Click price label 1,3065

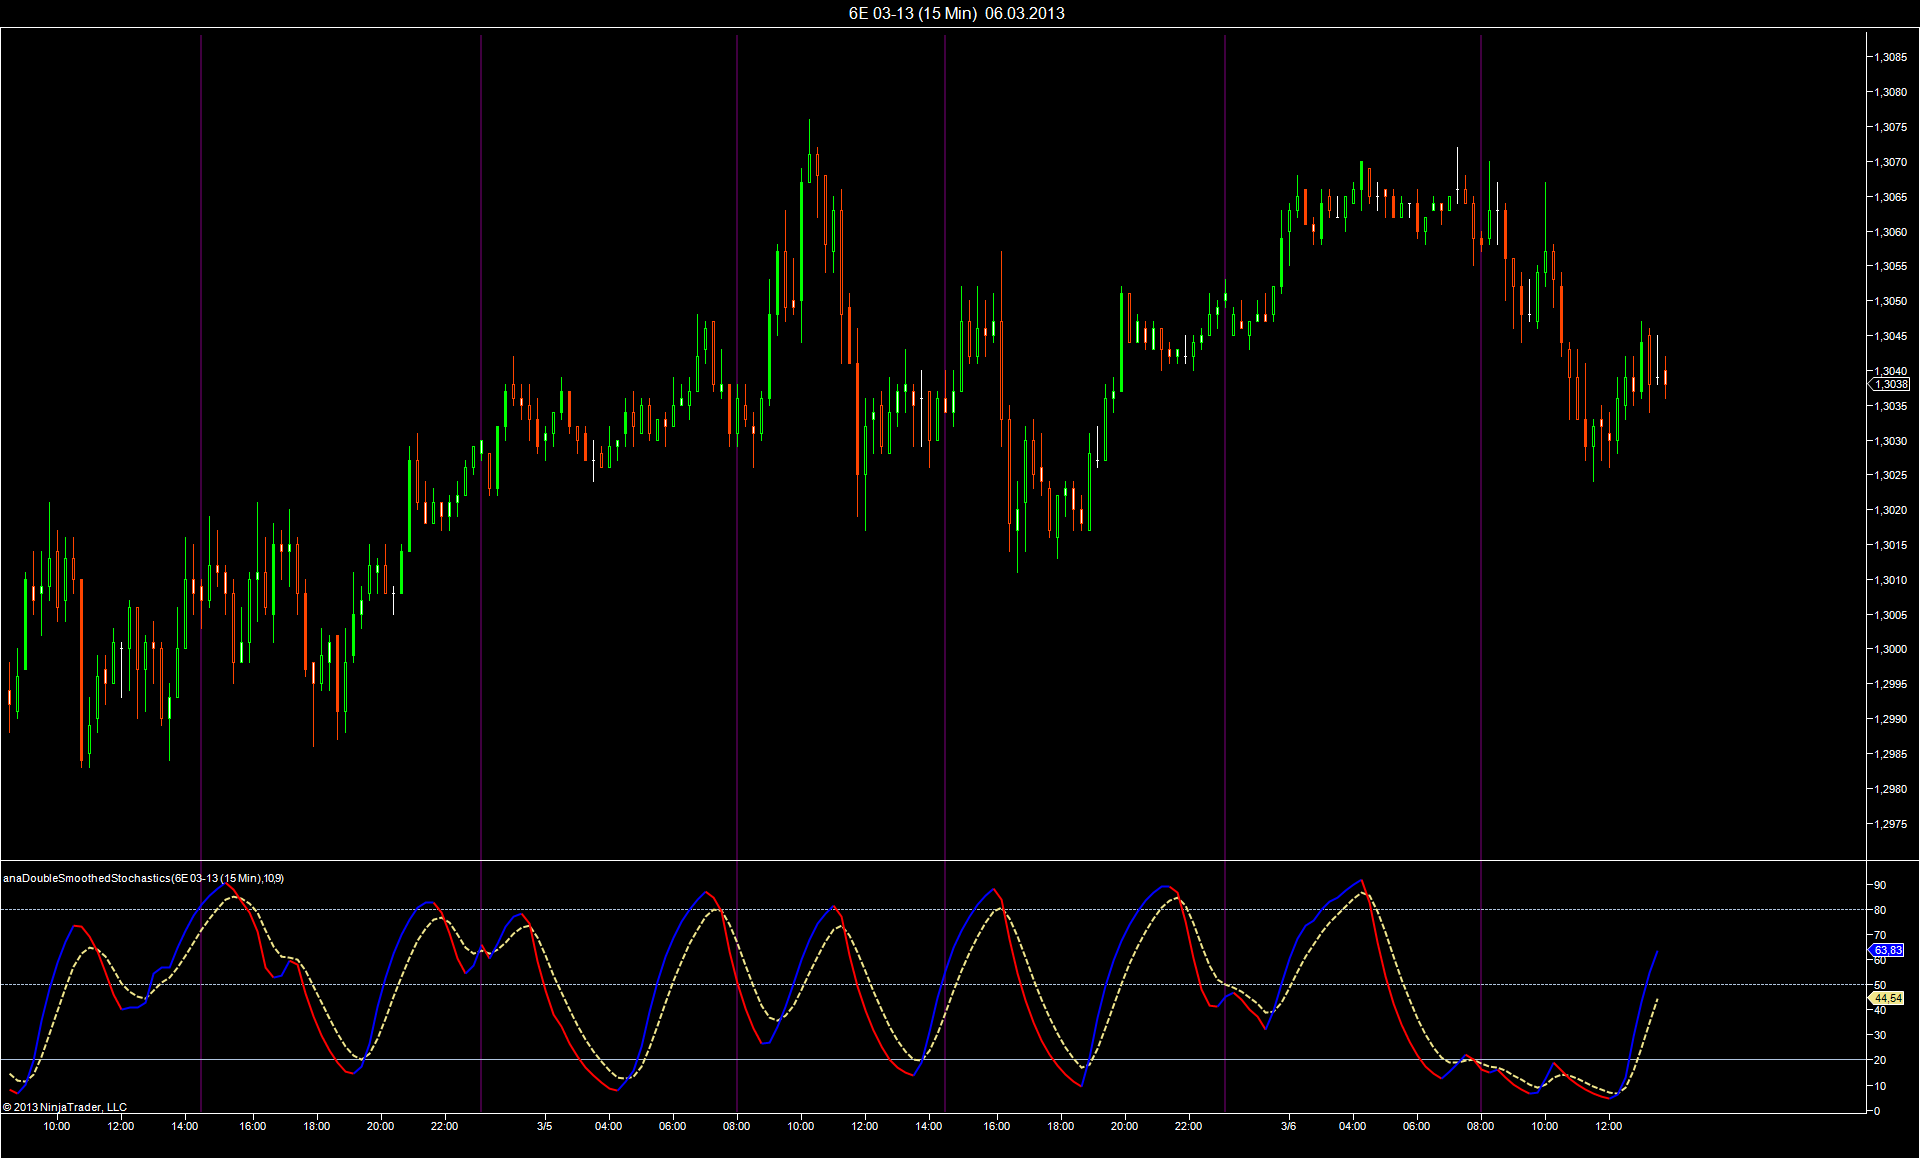pyautogui.click(x=1891, y=197)
